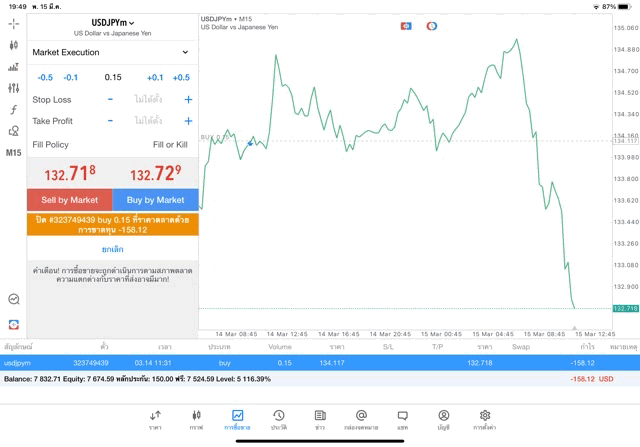Increase volume by +0.5

[x=181, y=78]
